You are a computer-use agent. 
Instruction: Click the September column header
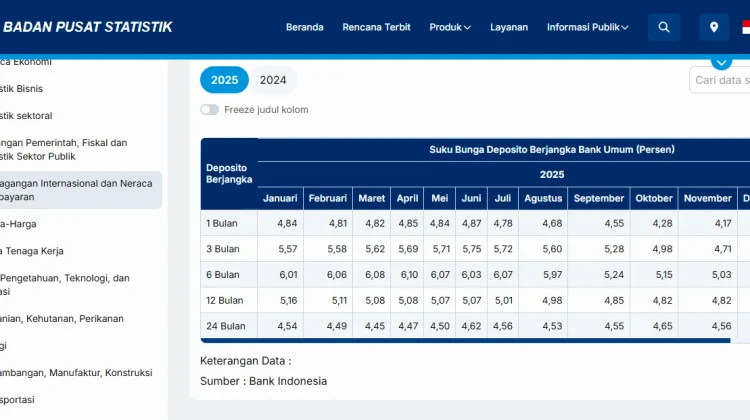599,198
